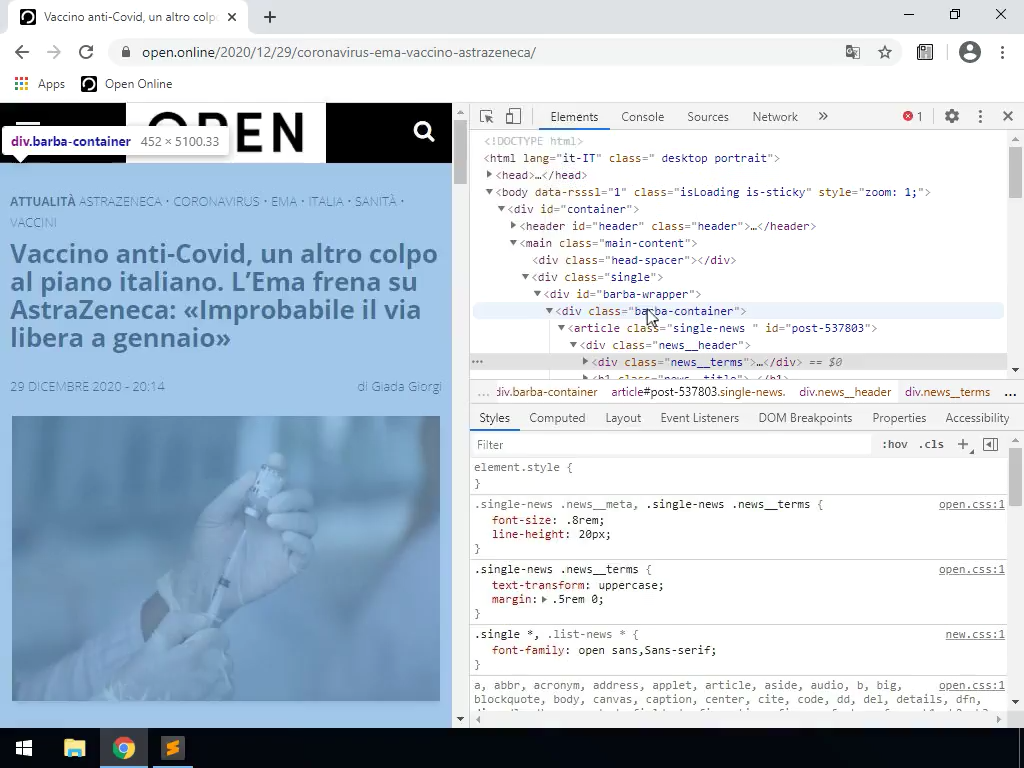Open Chrome three-dot menu

click(x=1002, y=52)
